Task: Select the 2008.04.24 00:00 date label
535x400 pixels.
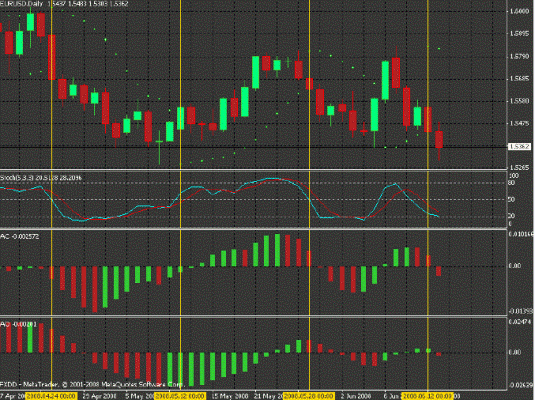Action: pyautogui.click(x=52, y=396)
